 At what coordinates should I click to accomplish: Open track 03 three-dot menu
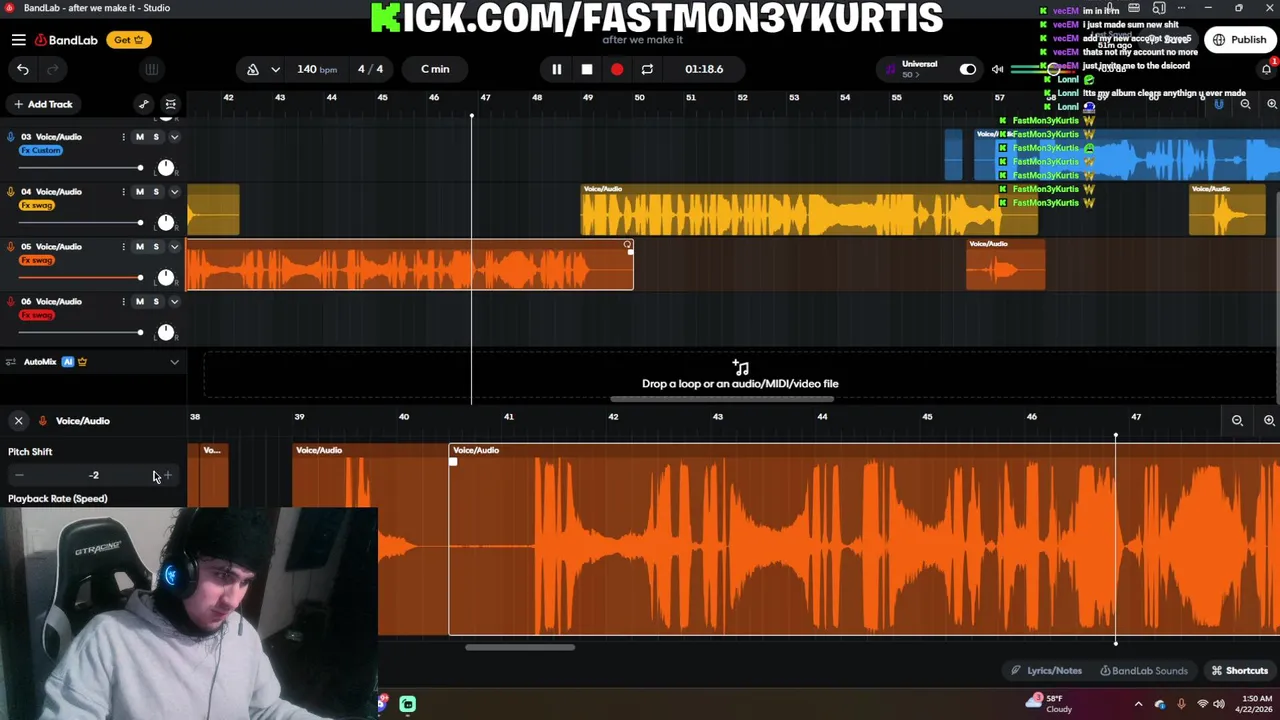(x=124, y=137)
